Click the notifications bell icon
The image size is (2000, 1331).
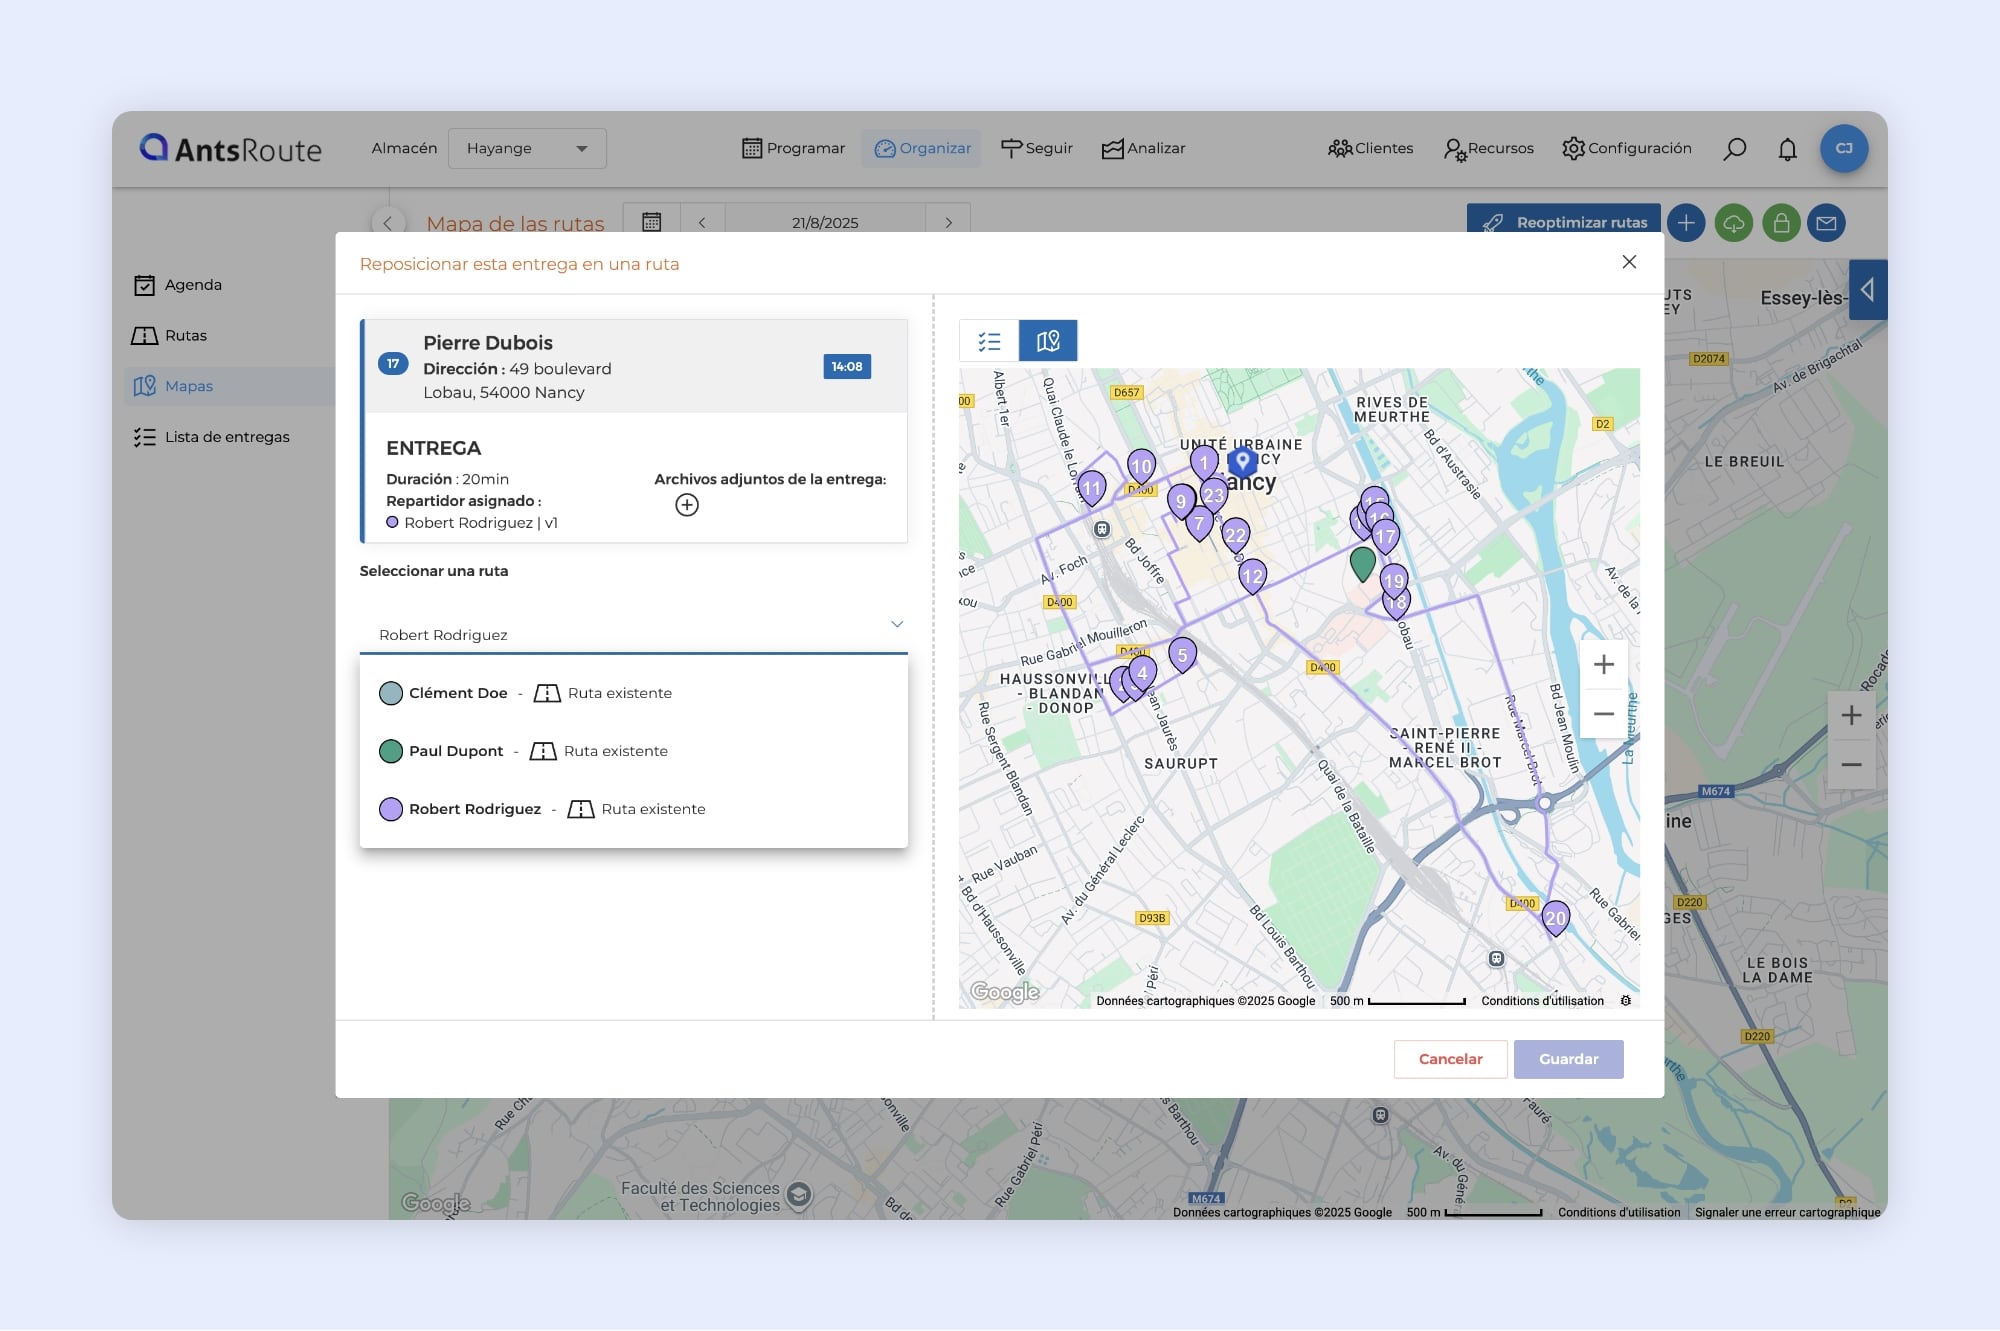click(1787, 149)
